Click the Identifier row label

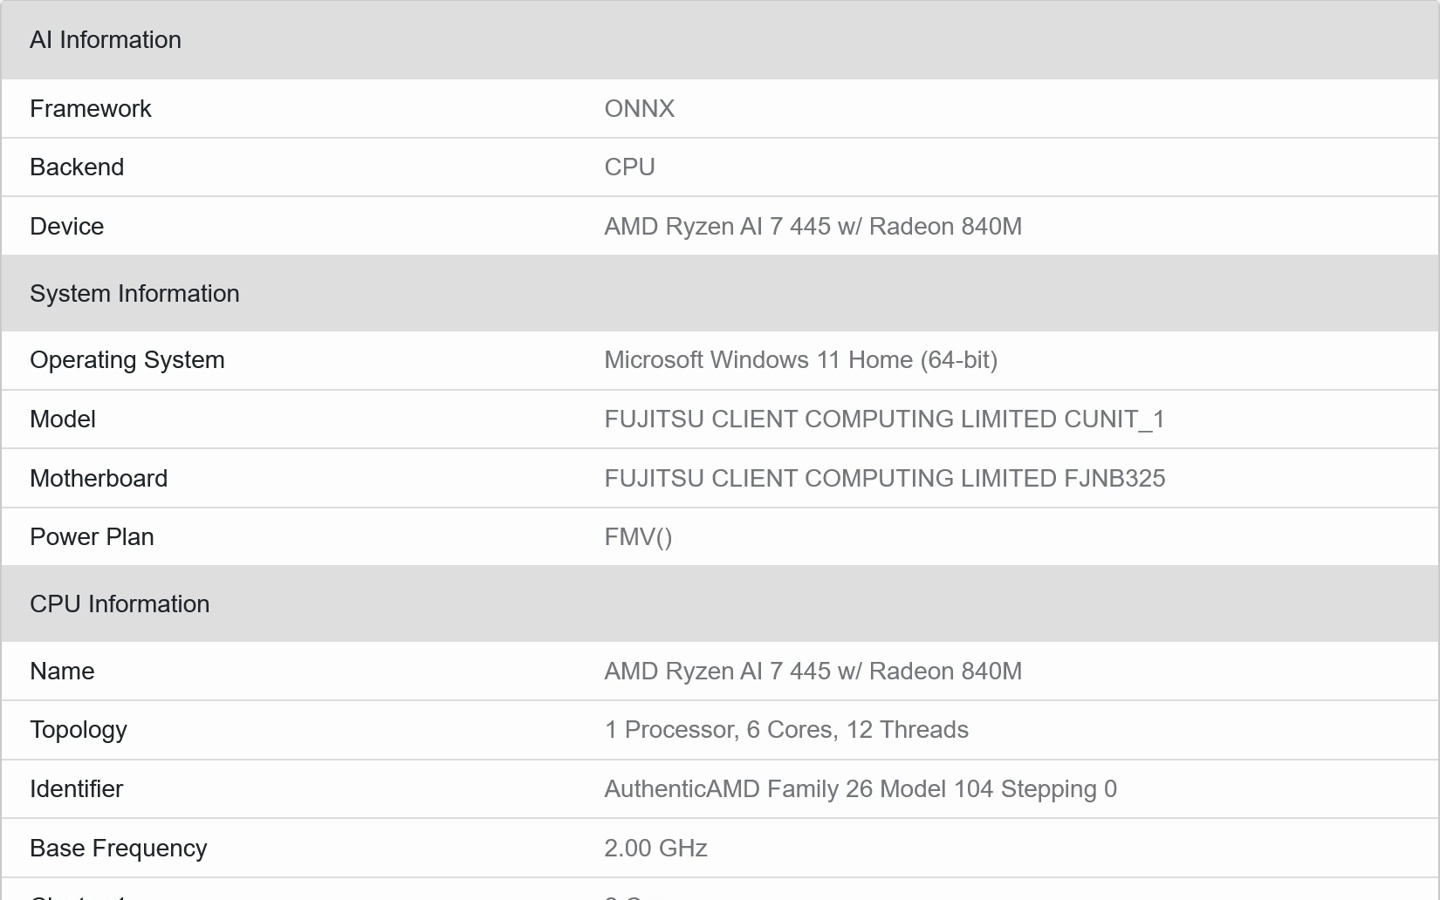tap(76, 789)
